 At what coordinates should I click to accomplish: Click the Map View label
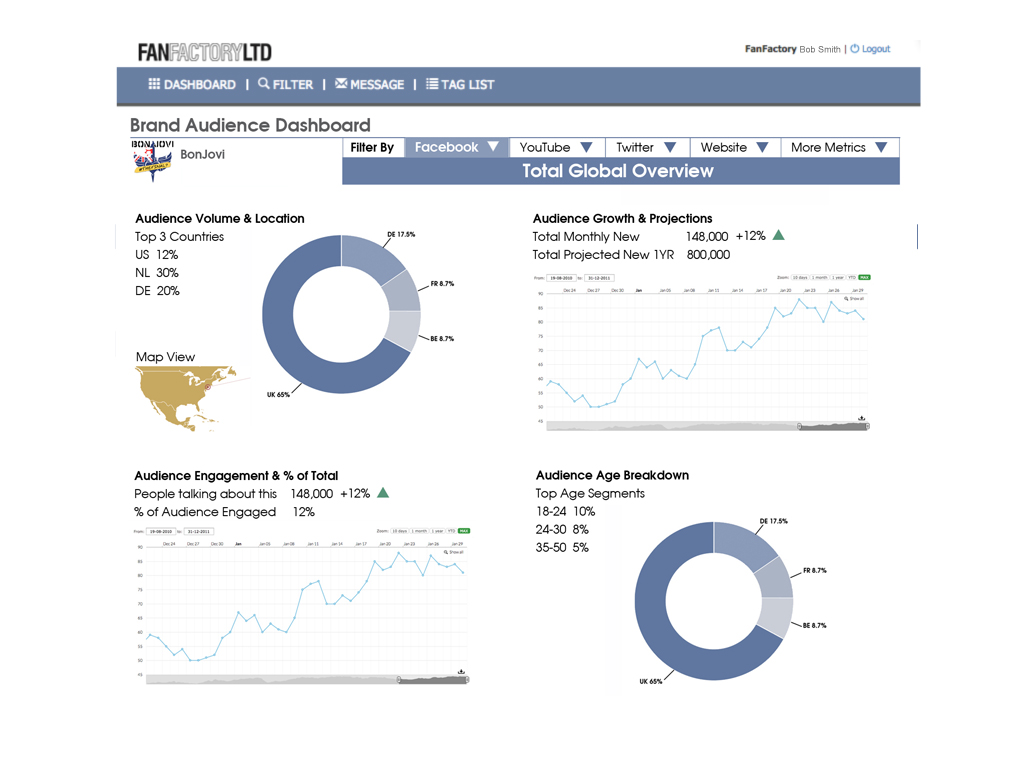point(165,357)
